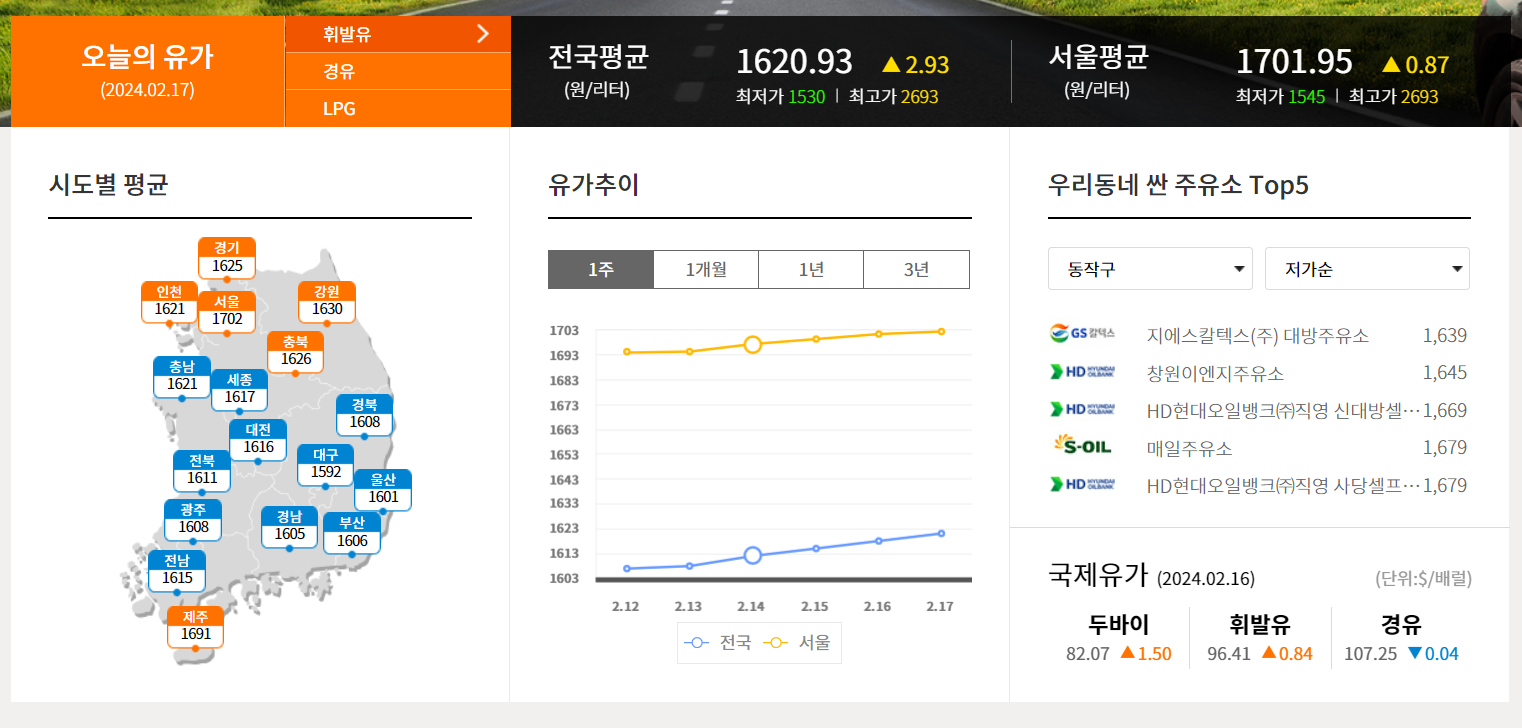Viewport: 1522px width, 728px height.
Task: Click the 부산 1606 map marker
Action: coord(352,534)
